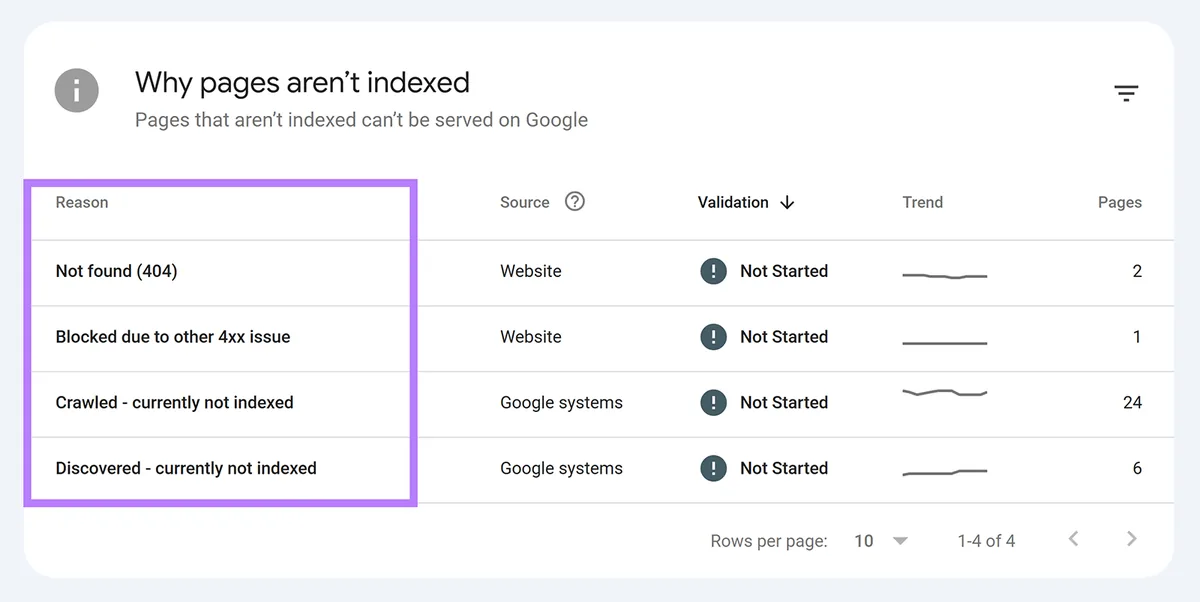The width and height of the screenshot is (1200, 602).
Task: Click warning icon in Discovered row
Action: (713, 468)
